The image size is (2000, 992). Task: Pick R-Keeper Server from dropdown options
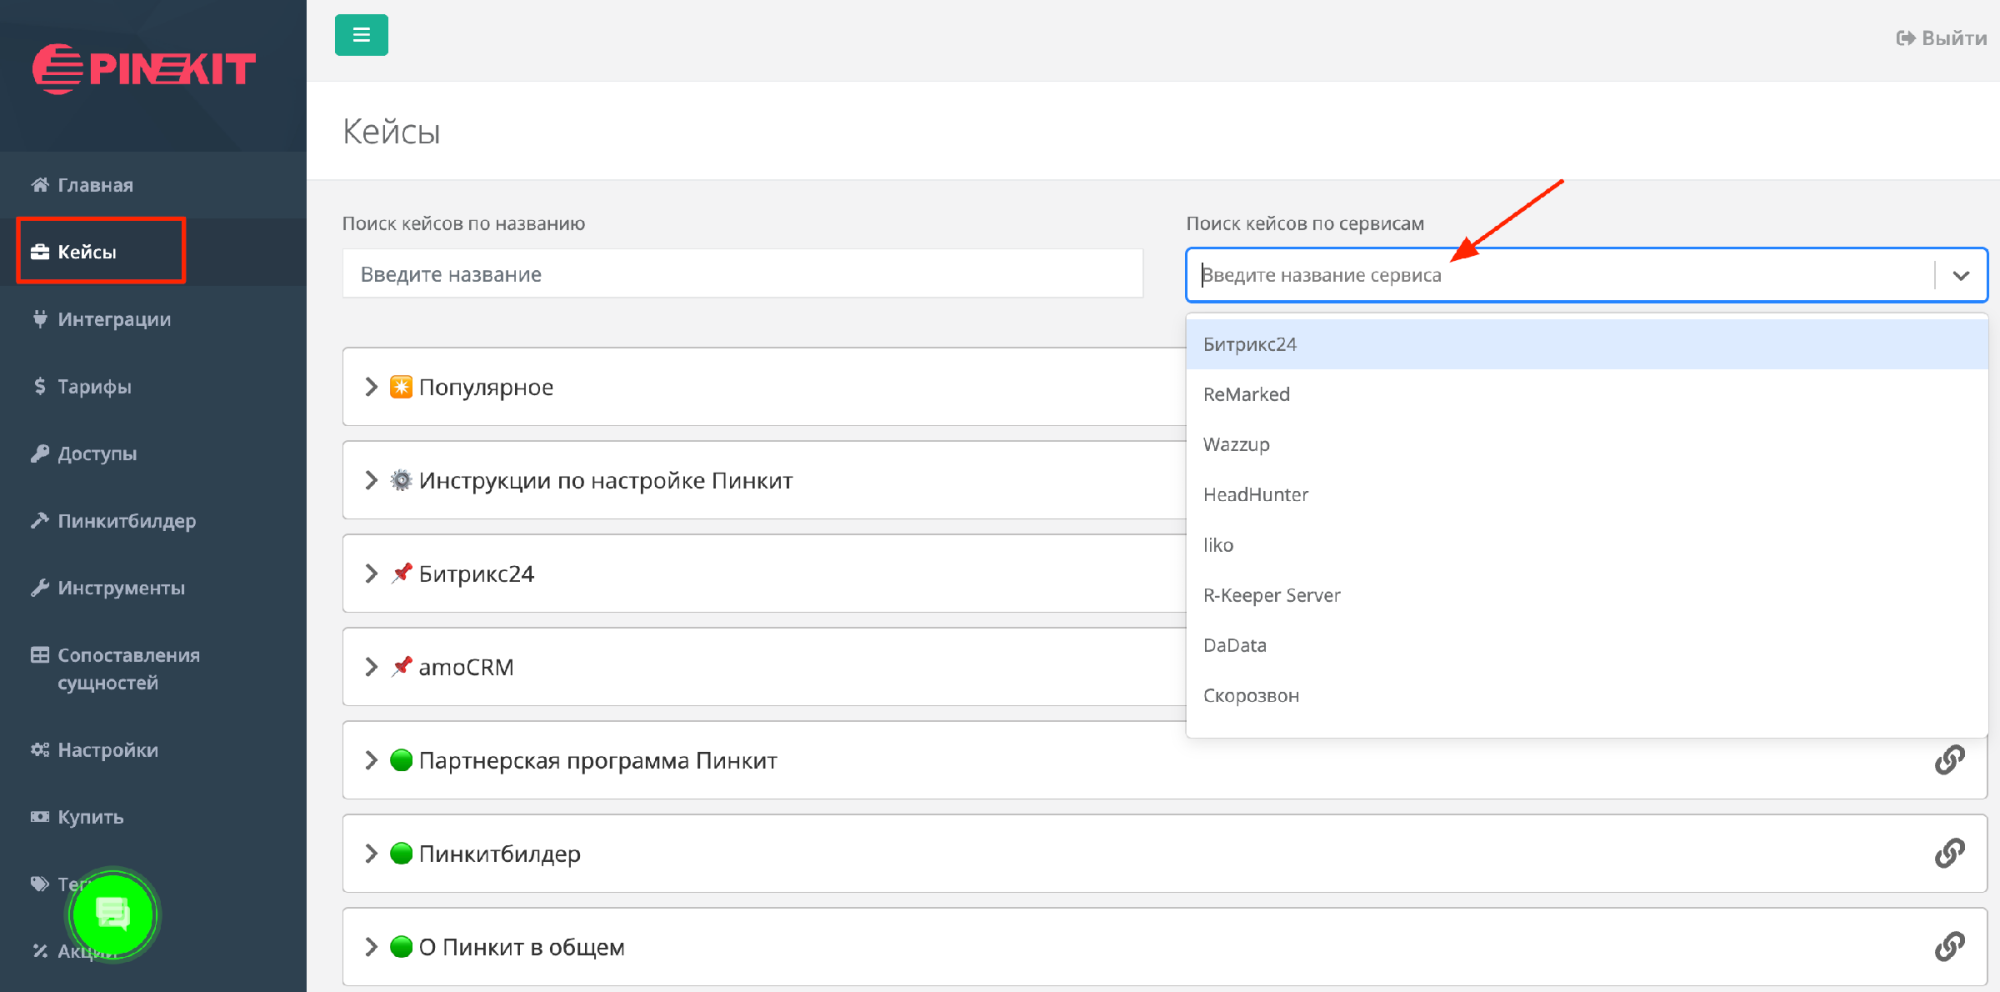tap(1272, 595)
